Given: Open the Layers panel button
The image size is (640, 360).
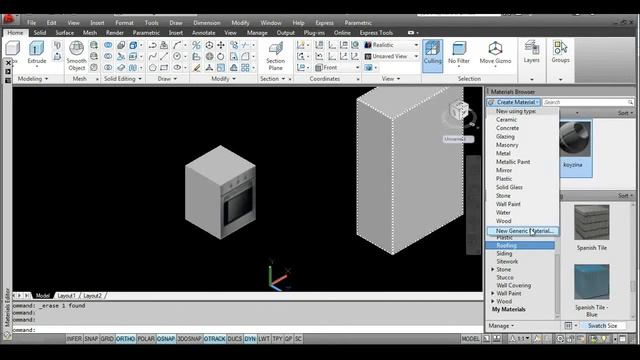Looking at the screenshot, I should click(531, 52).
